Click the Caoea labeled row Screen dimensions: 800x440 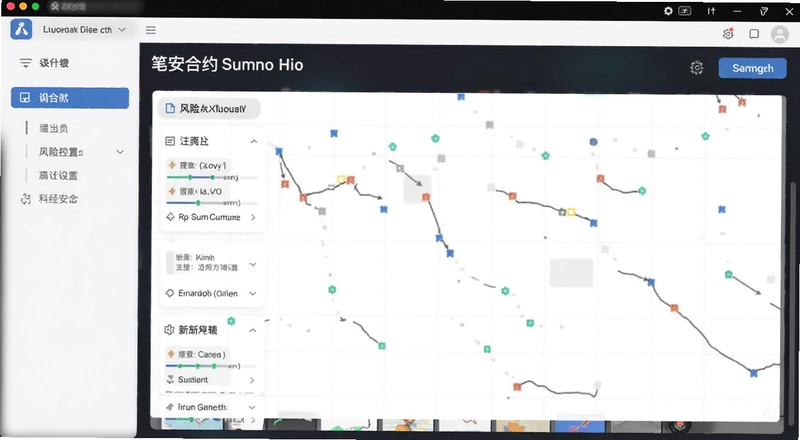click(x=197, y=354)
